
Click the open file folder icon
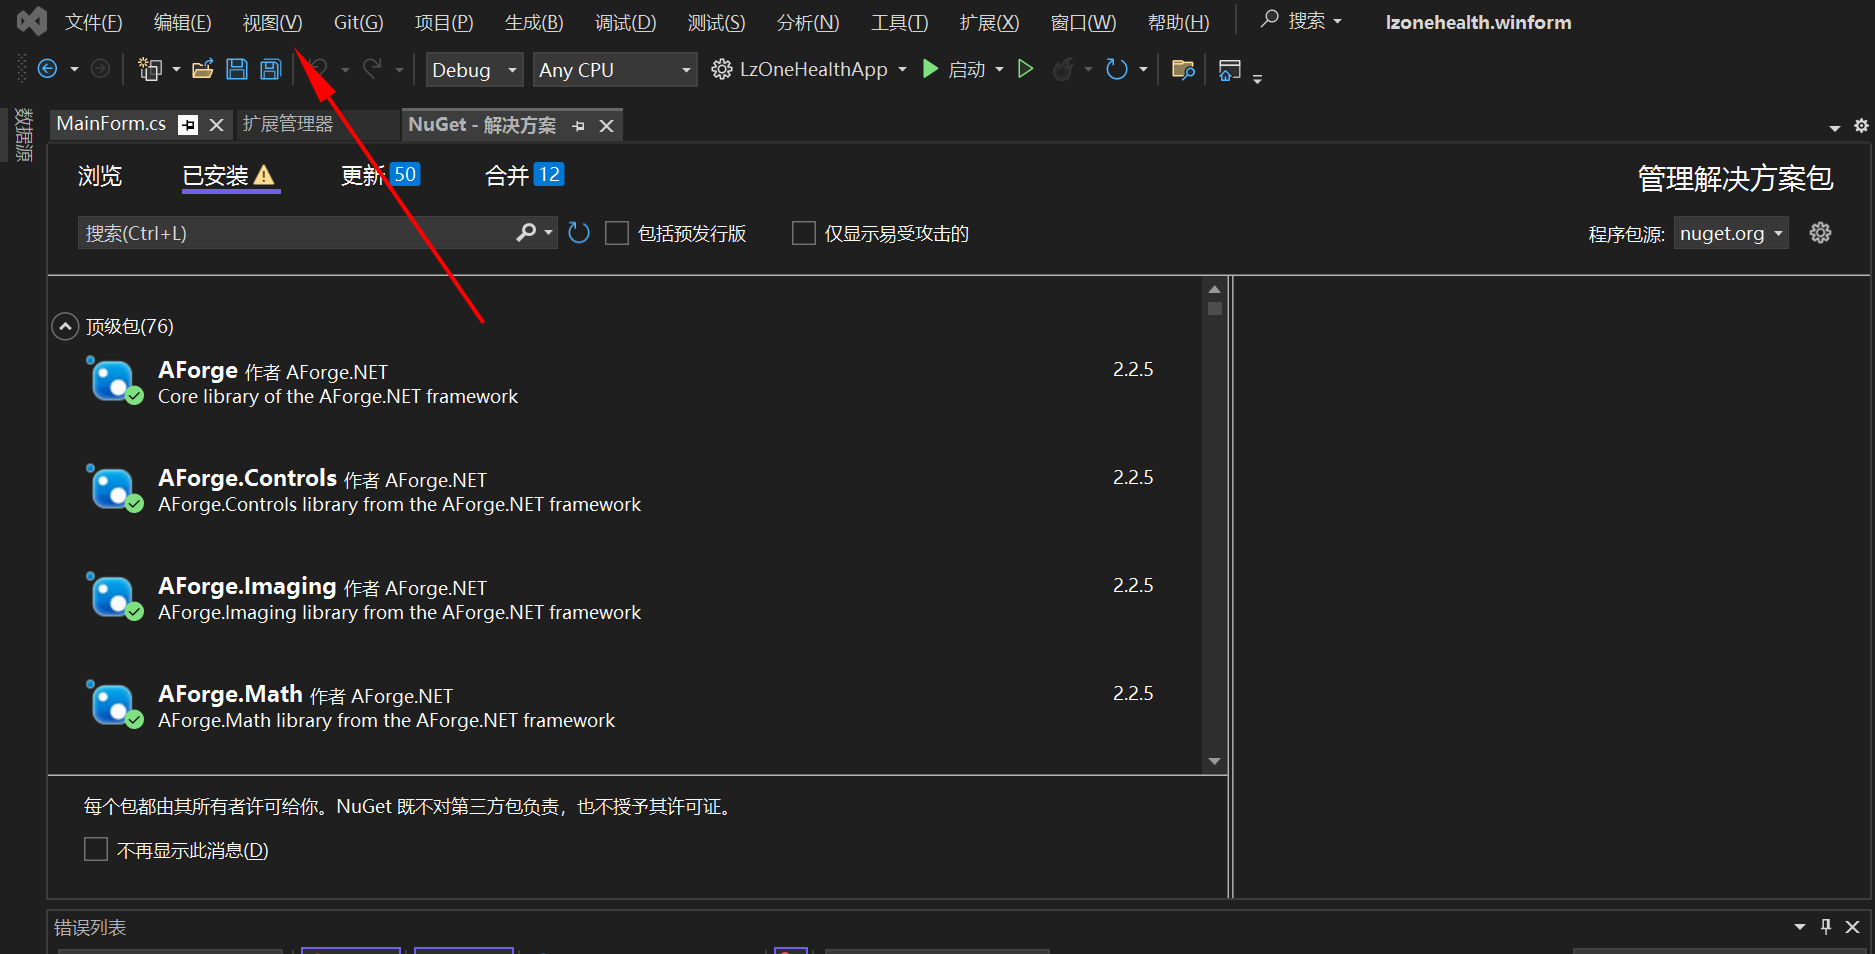203,69
